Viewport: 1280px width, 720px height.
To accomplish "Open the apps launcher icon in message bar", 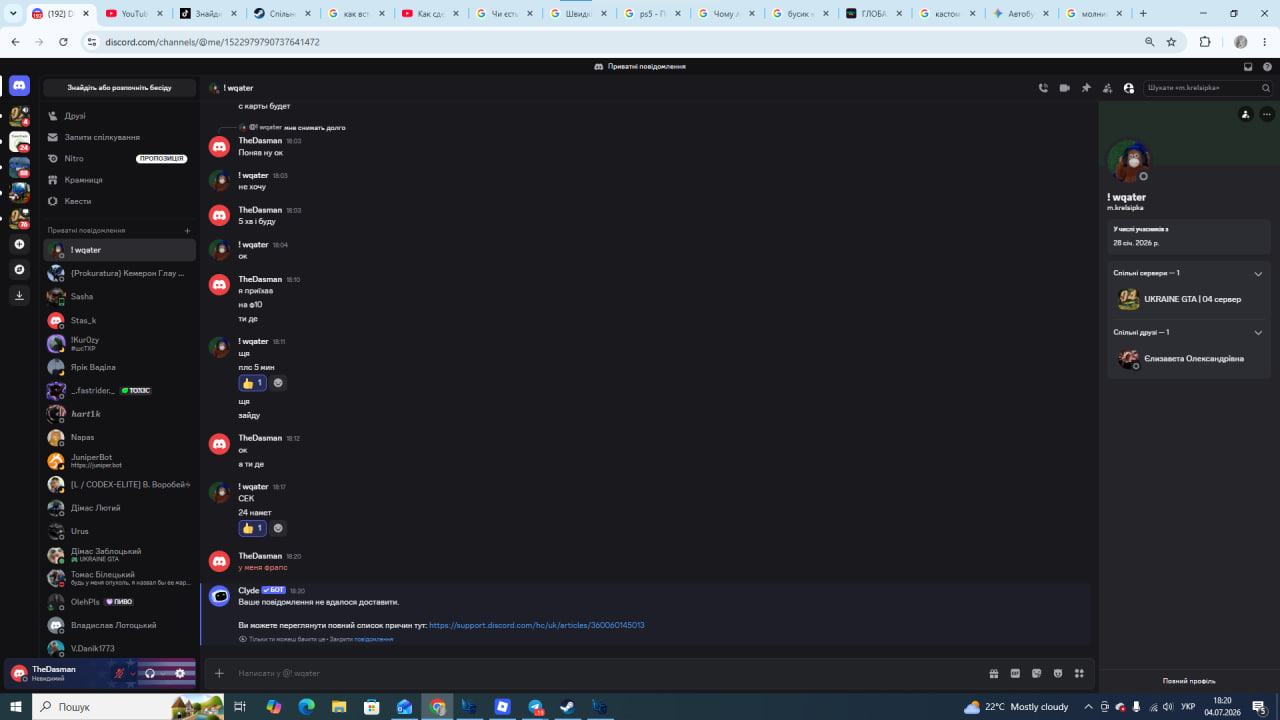I will click(x=1079, y=673).
